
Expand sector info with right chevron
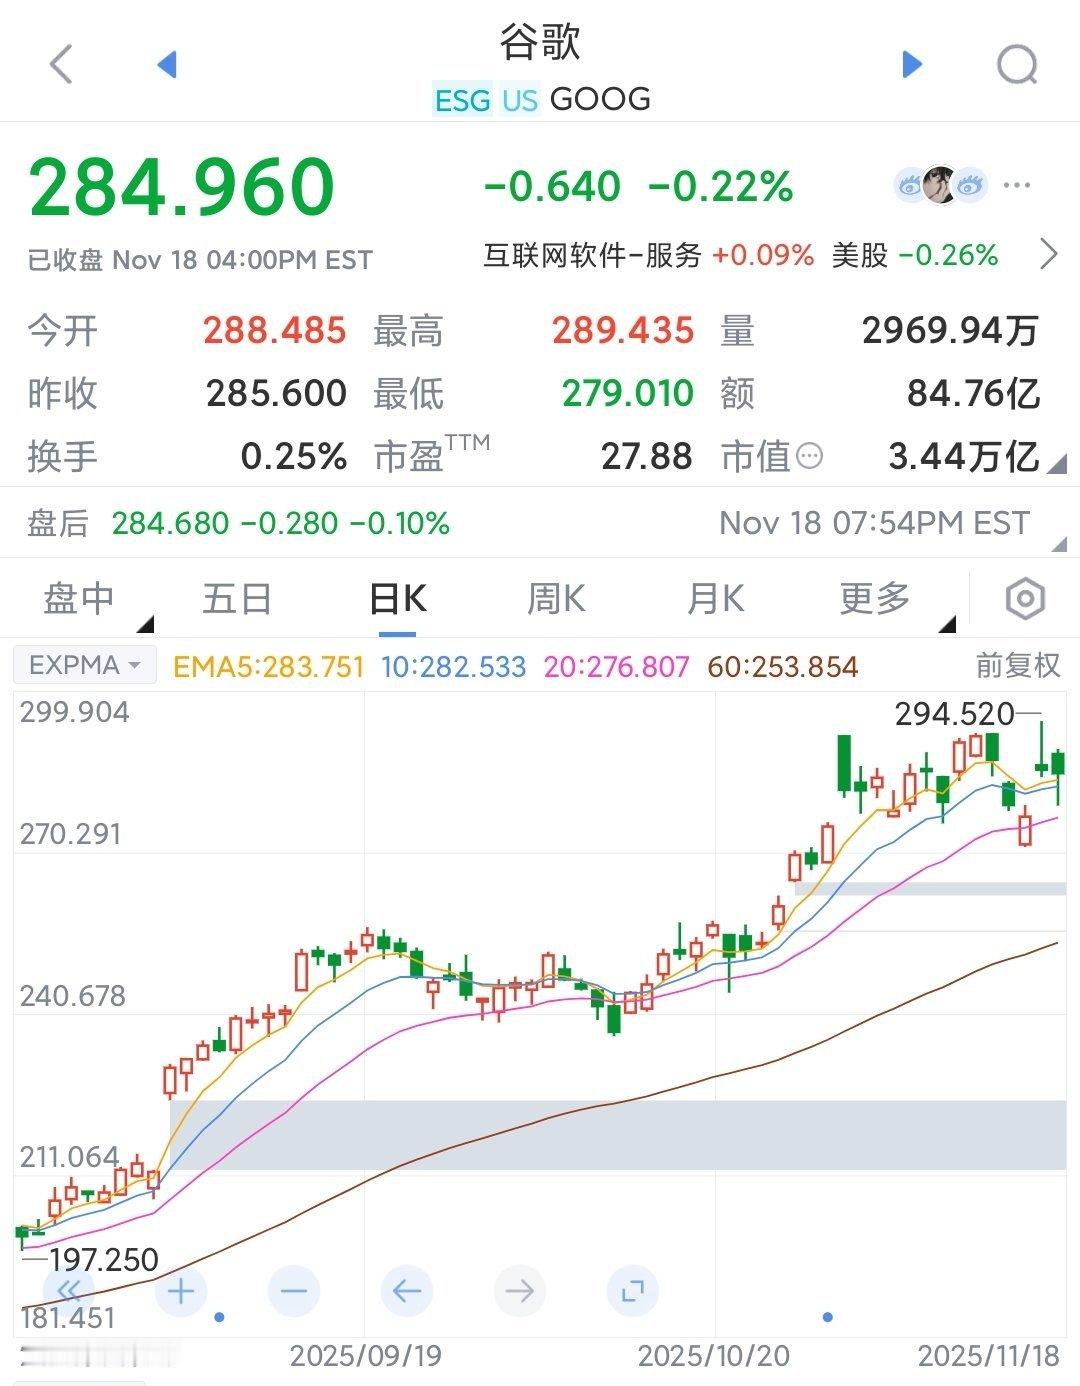pyautogui.click(x=1048, y=254)
